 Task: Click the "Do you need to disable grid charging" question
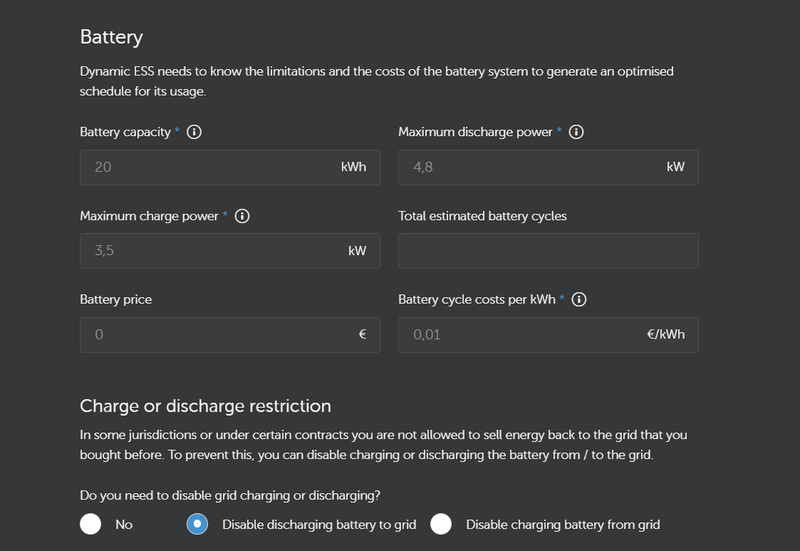(x=231, y=494)
